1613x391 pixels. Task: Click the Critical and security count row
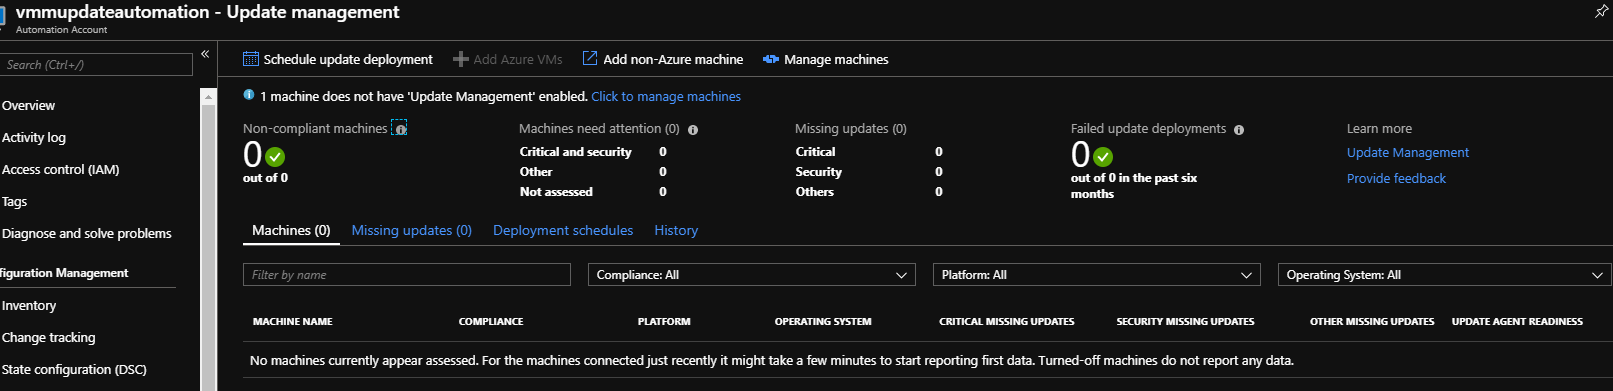[593, 152]
